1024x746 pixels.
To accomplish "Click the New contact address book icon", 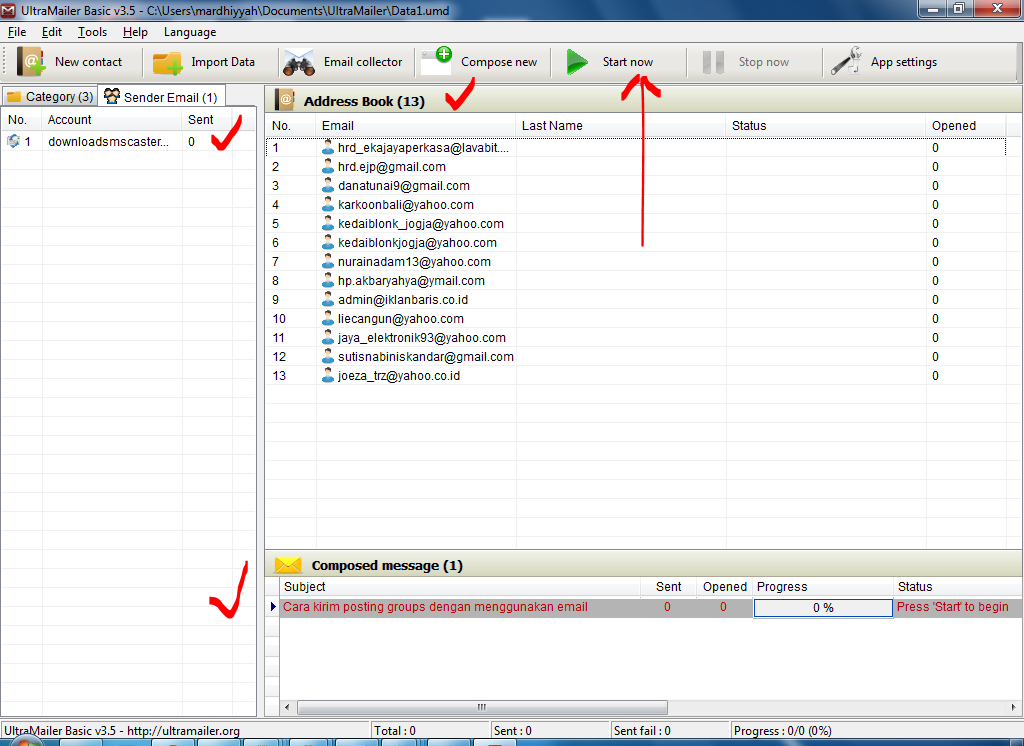I will (31, 62).
